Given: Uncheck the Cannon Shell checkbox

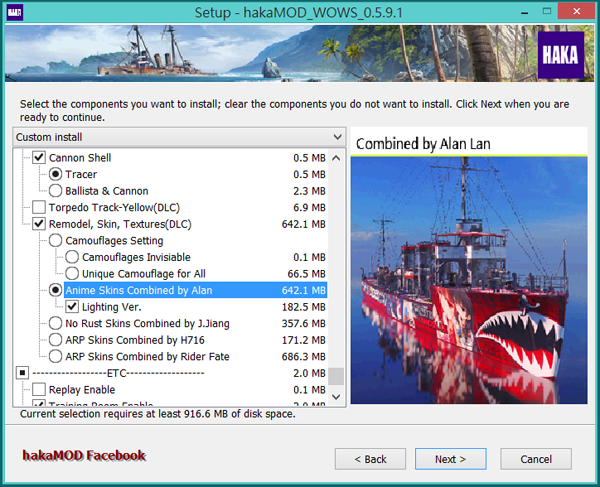Looking at the screenshot, I should coord(39,158).
